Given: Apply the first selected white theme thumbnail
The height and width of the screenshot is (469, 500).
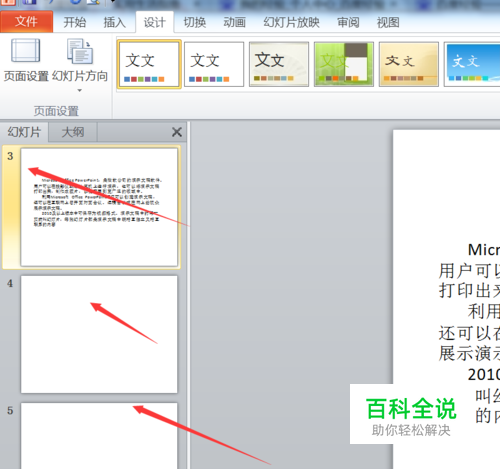Looking at the screenshot, I should (x=149, y=64).
